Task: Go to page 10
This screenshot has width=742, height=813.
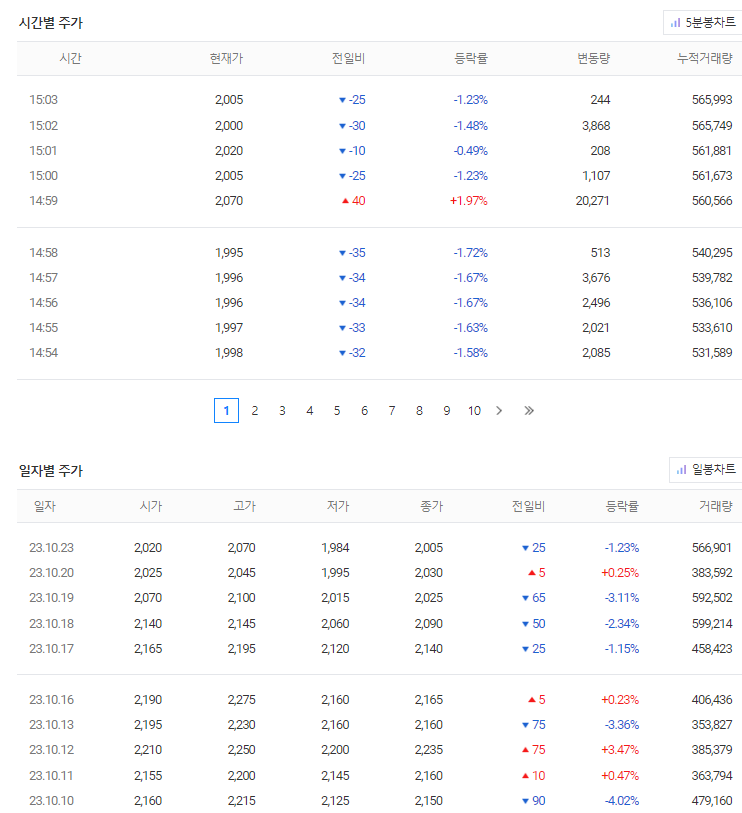Action: click(x=474, y=411)
